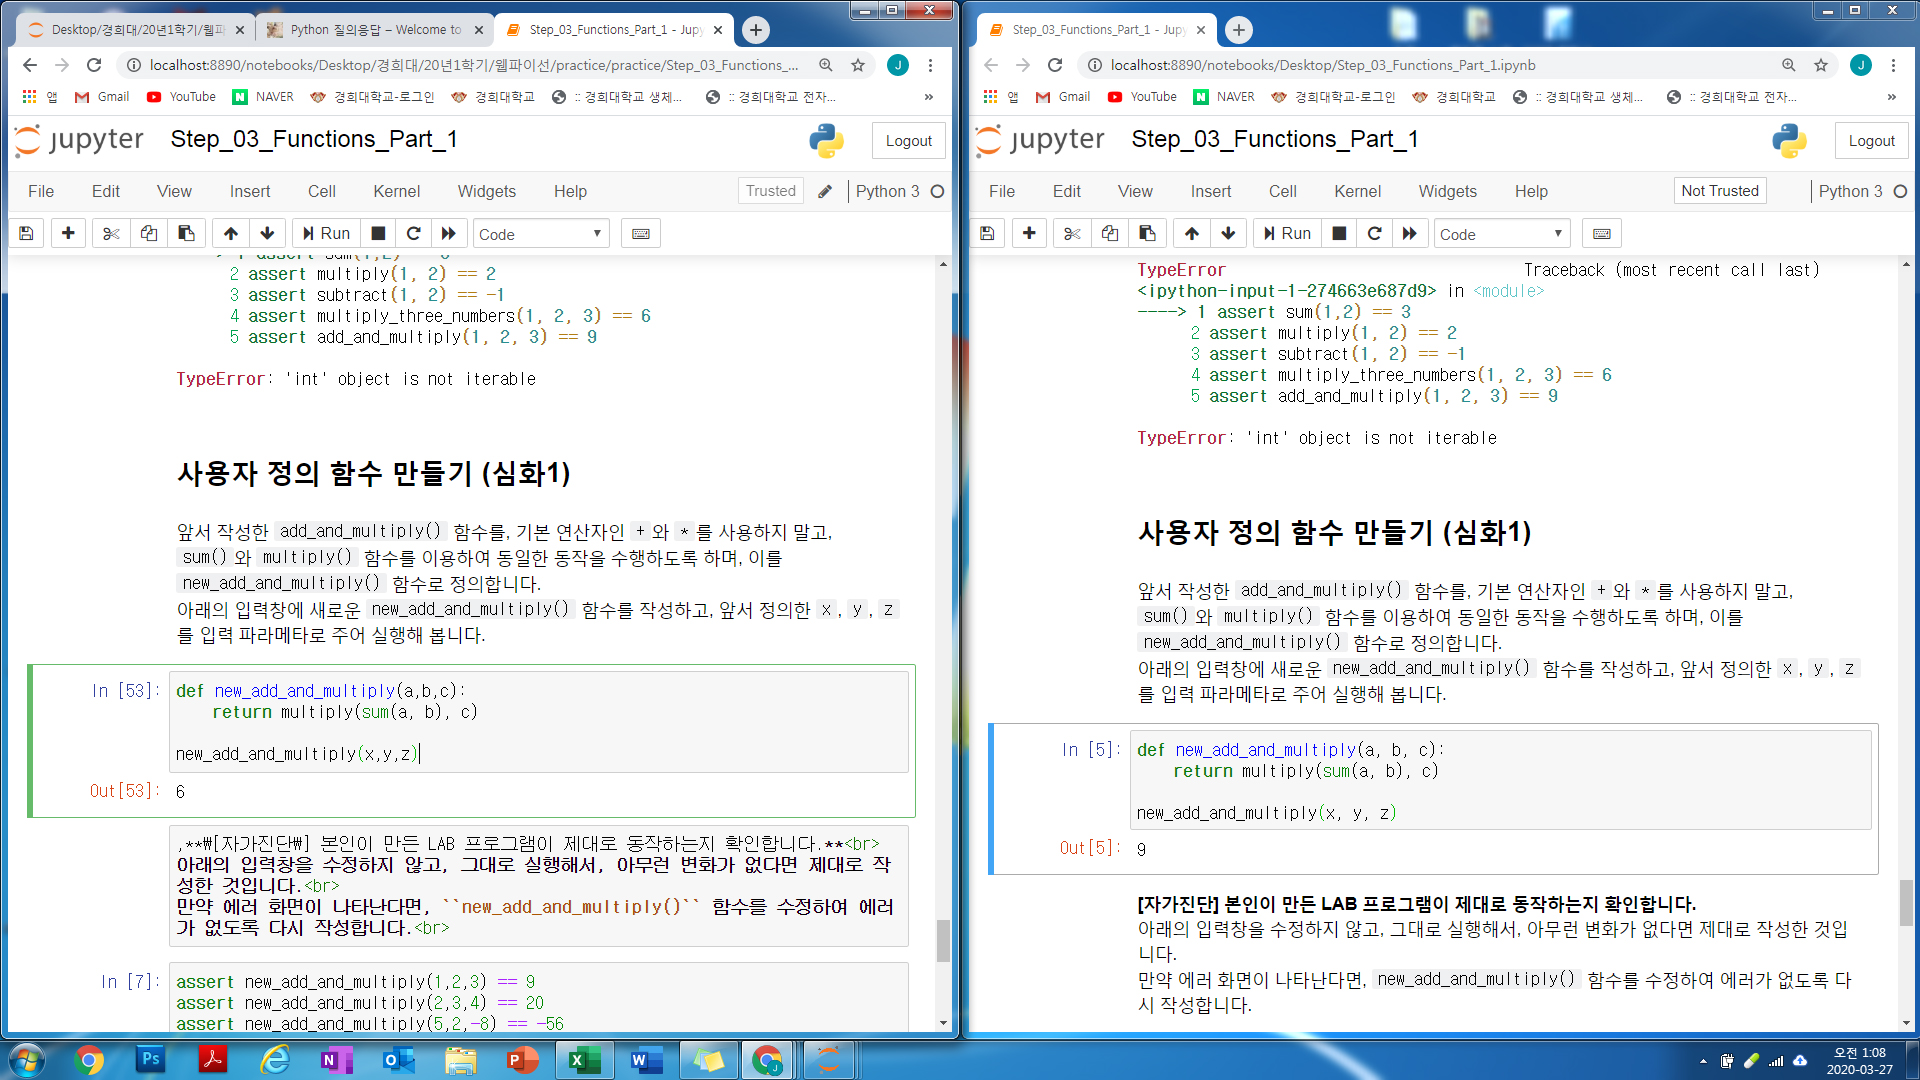
Task: Open command palette in right notebook
Action: point(1602,233)
